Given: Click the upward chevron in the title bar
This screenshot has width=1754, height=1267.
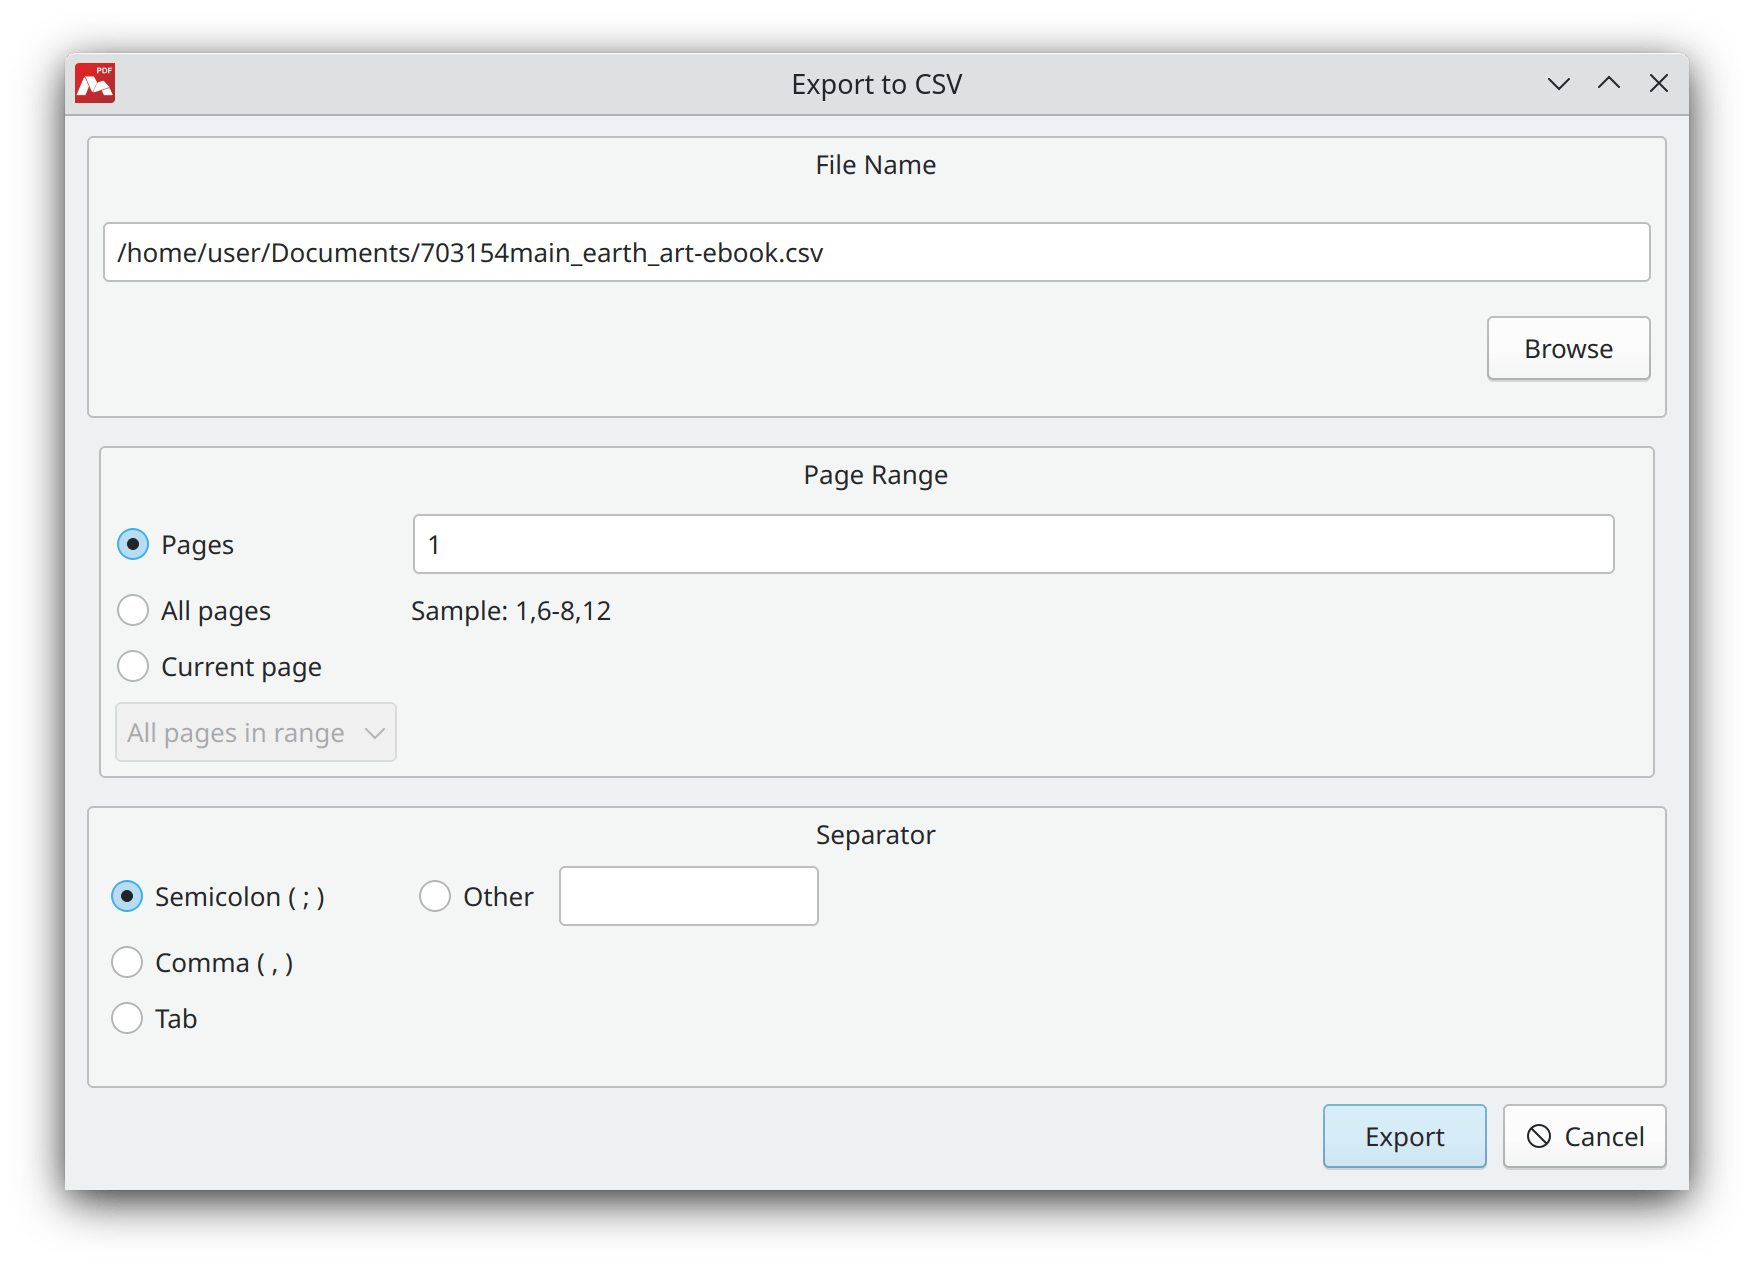Looking at the screenshot, I should (1608, 83).
